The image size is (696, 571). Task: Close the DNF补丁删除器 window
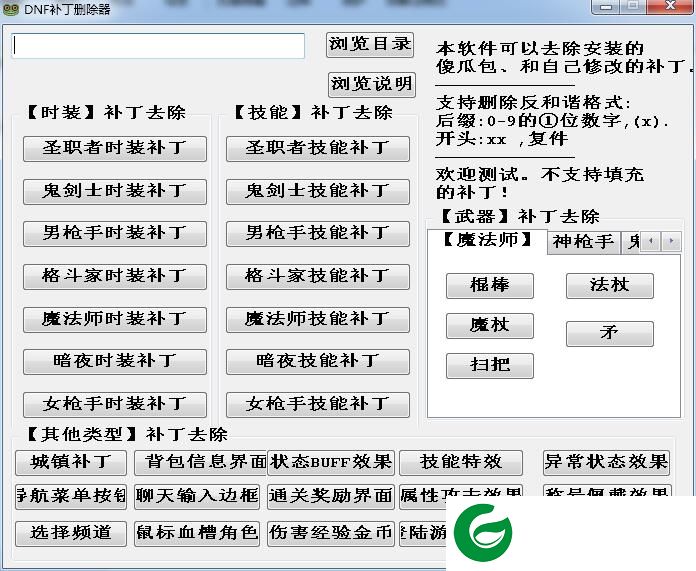(x=670, y=7)
